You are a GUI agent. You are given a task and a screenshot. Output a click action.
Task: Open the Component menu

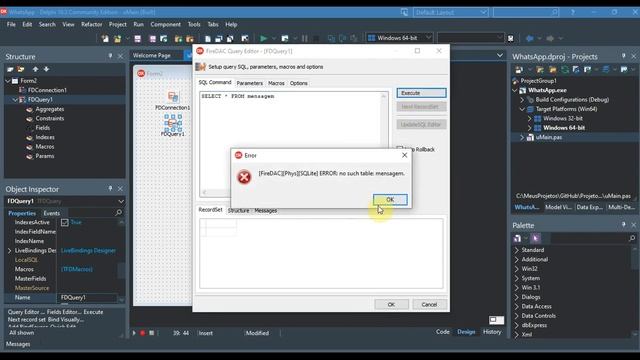click(x=165, y=24)
